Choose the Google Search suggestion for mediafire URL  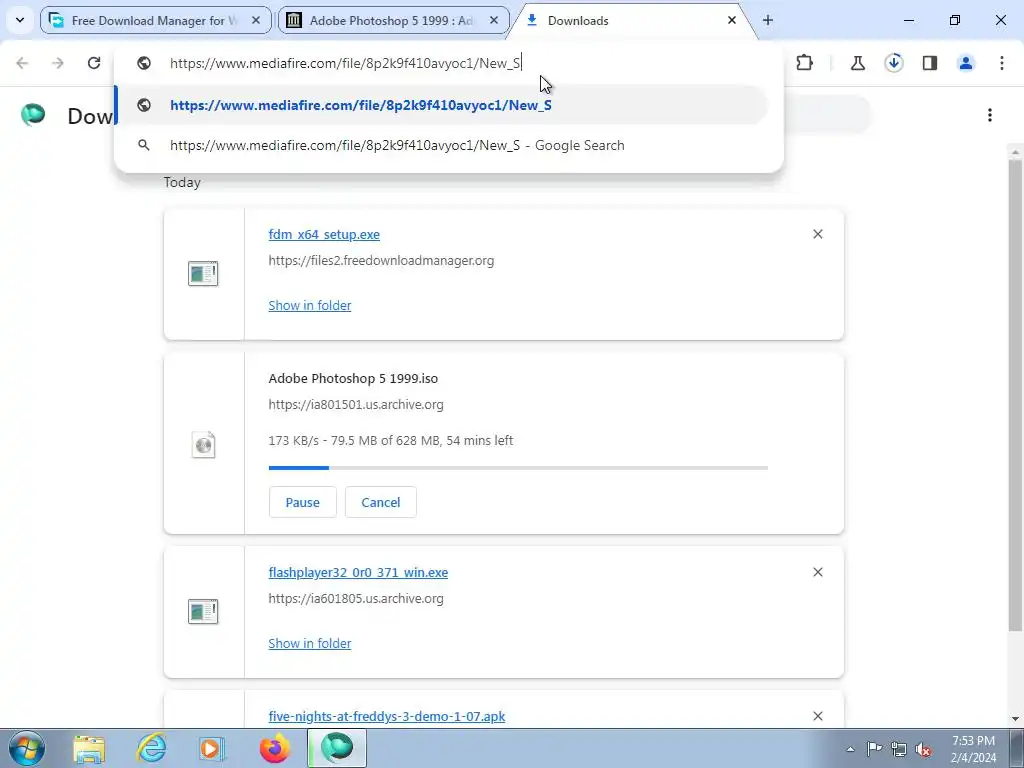[441, 145]
